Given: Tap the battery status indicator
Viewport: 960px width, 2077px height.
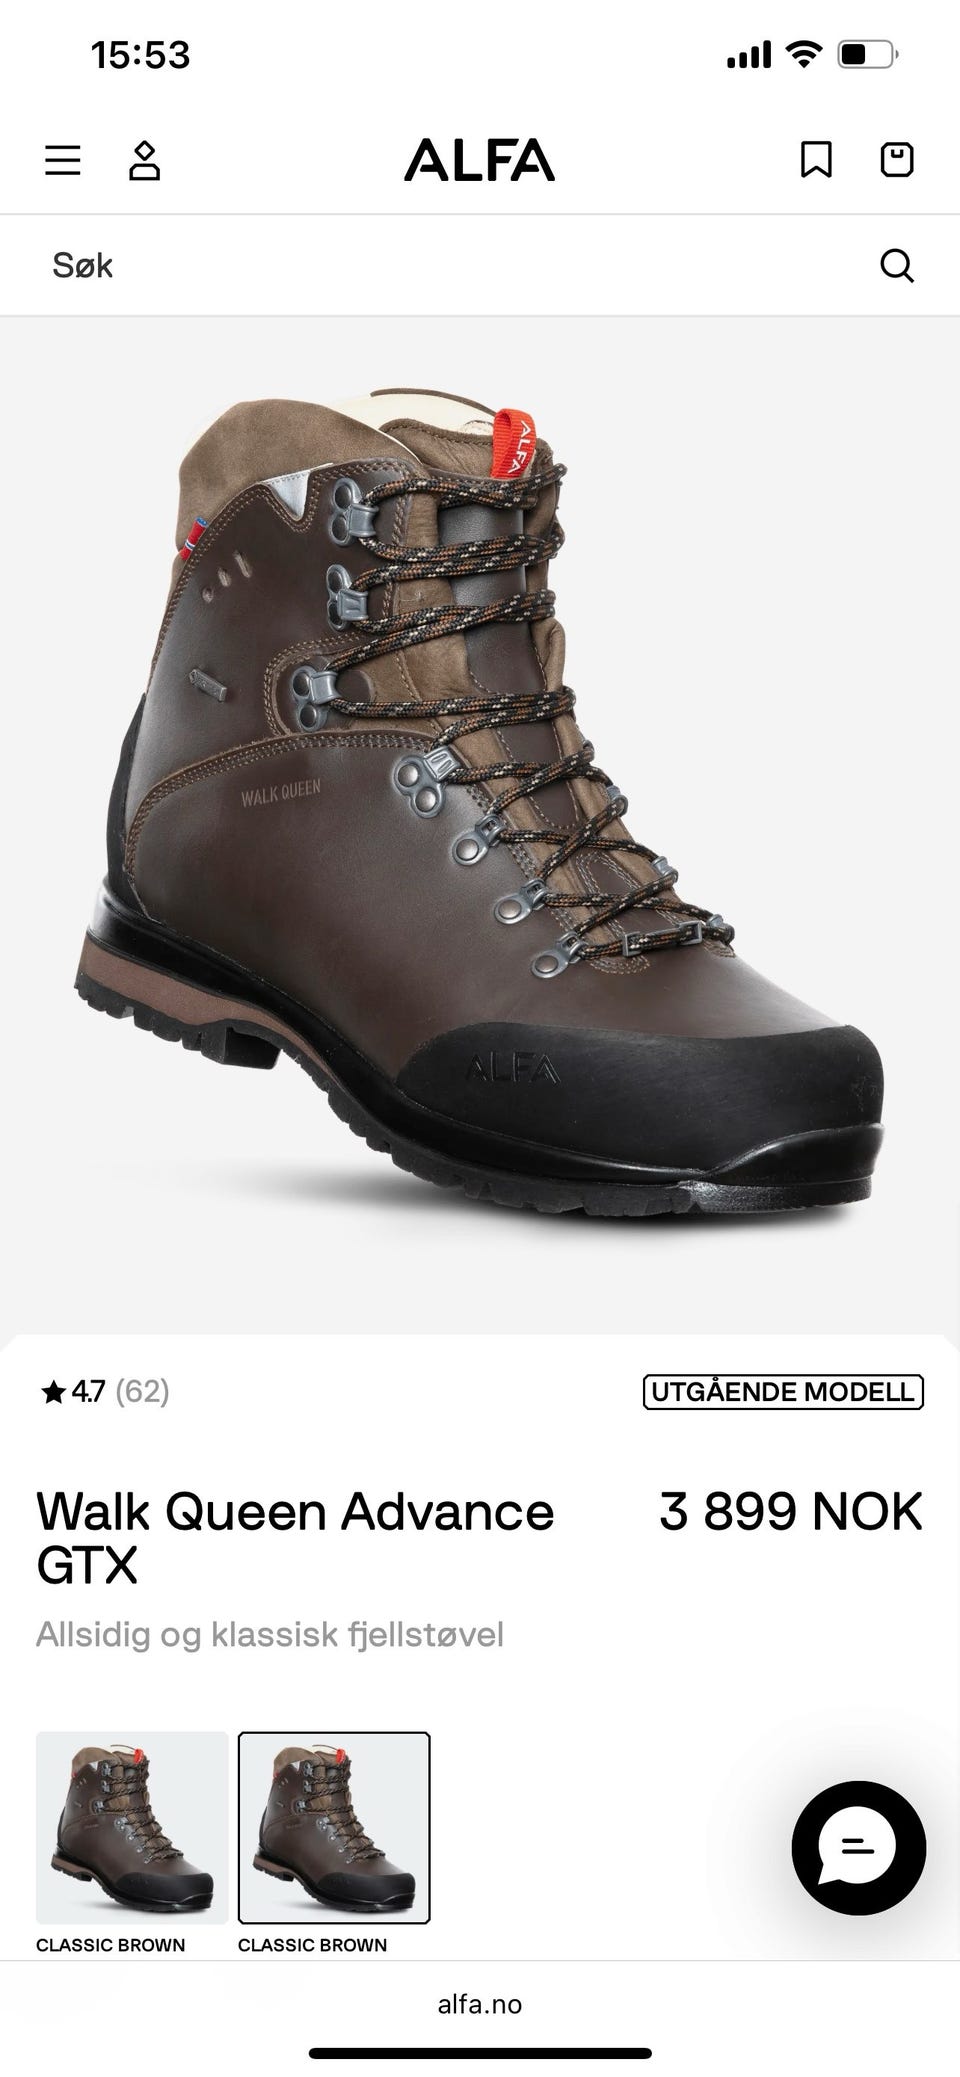Looking at the screenshot, I should pyautogui.click(x=868, y=54).
